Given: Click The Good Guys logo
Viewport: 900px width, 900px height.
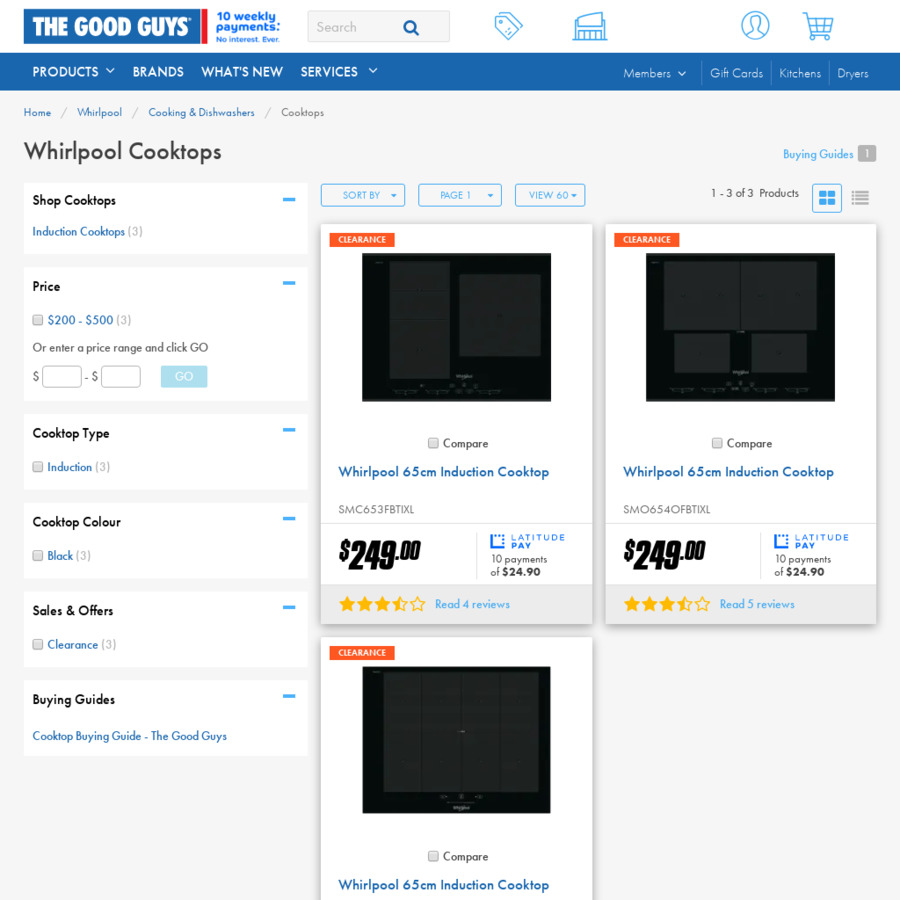Looking at the screenshot, I should click(x=115, y=26).
